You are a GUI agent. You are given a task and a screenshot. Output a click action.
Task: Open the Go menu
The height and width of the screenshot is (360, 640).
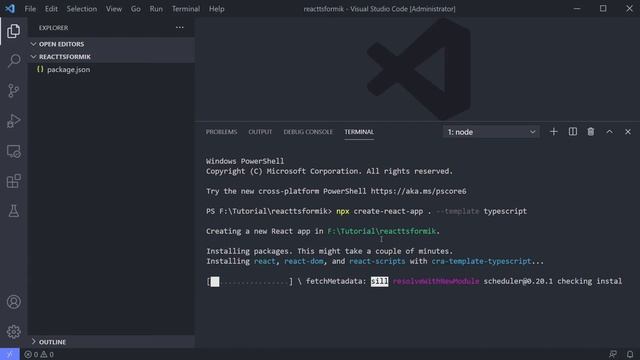(136, 9)
